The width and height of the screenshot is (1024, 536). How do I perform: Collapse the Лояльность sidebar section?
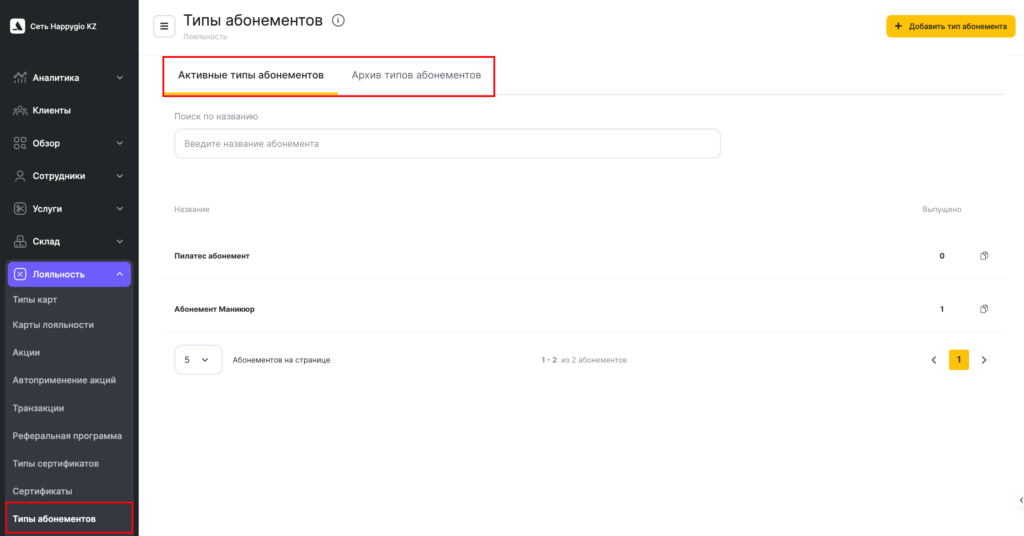click(x=119, y=274)
